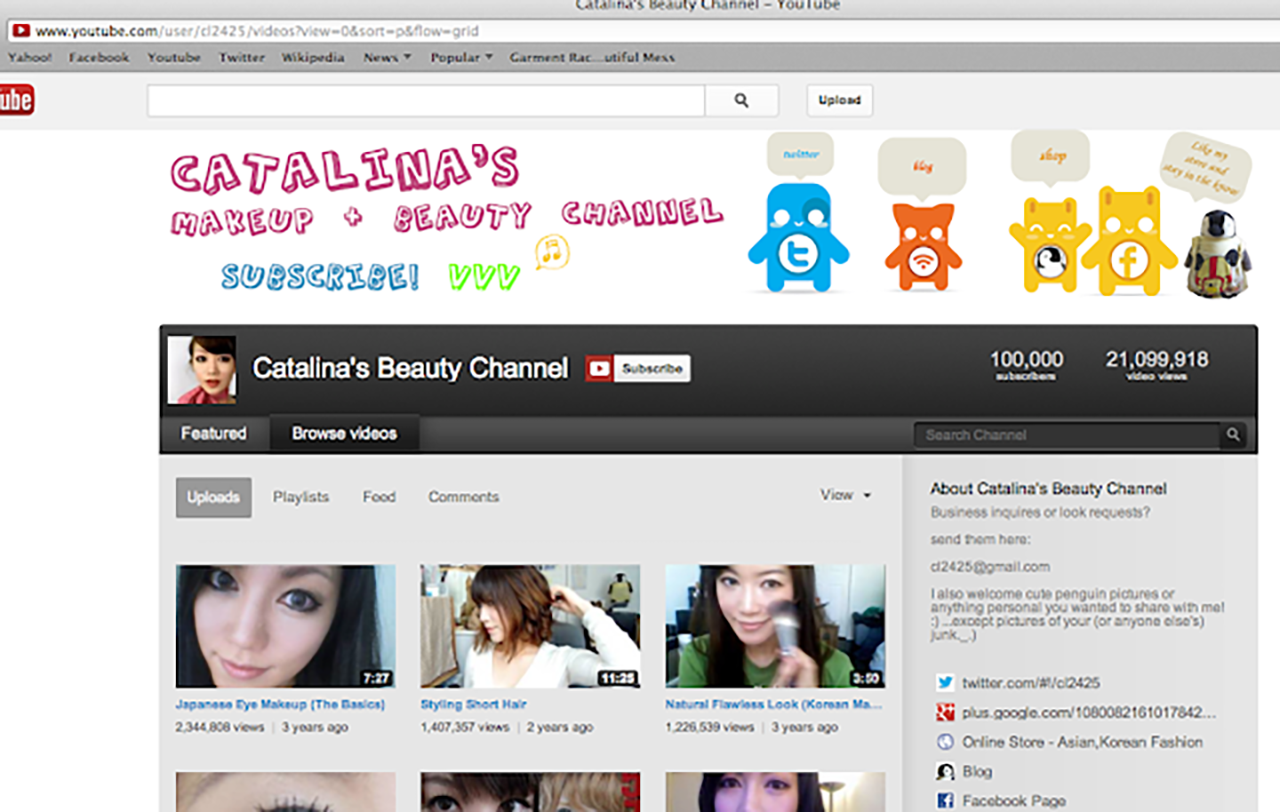The height and width of the screenshot is (812, 1280).
Task: Click the Japanese Eye Makeup (The Basics) title
Action: pos(280,704)
